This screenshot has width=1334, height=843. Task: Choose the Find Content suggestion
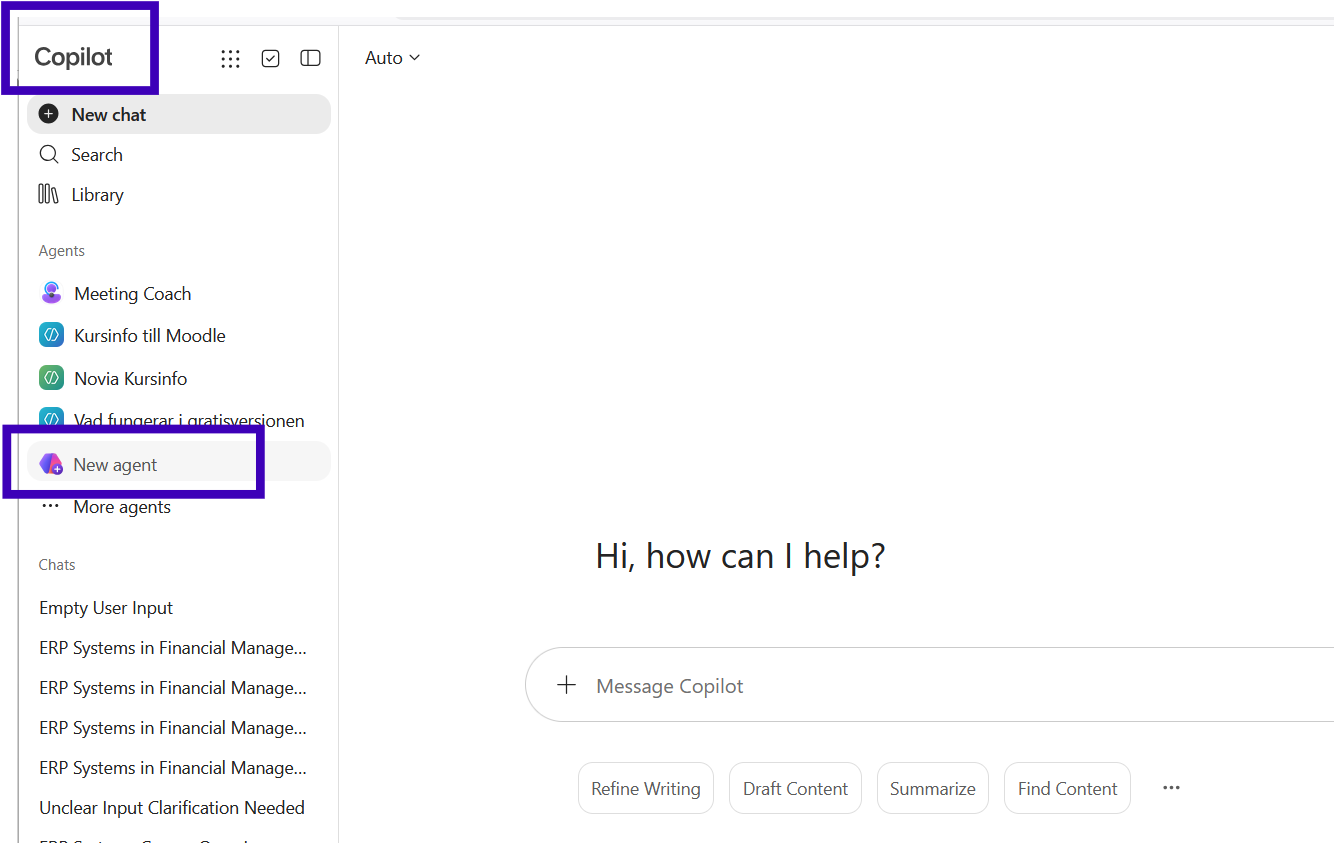coord(1067,789)
